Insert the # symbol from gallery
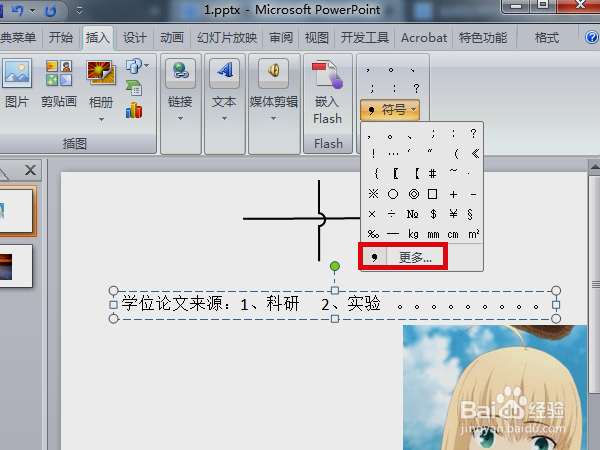Screen dimensions: 600x450 point(432,174)
